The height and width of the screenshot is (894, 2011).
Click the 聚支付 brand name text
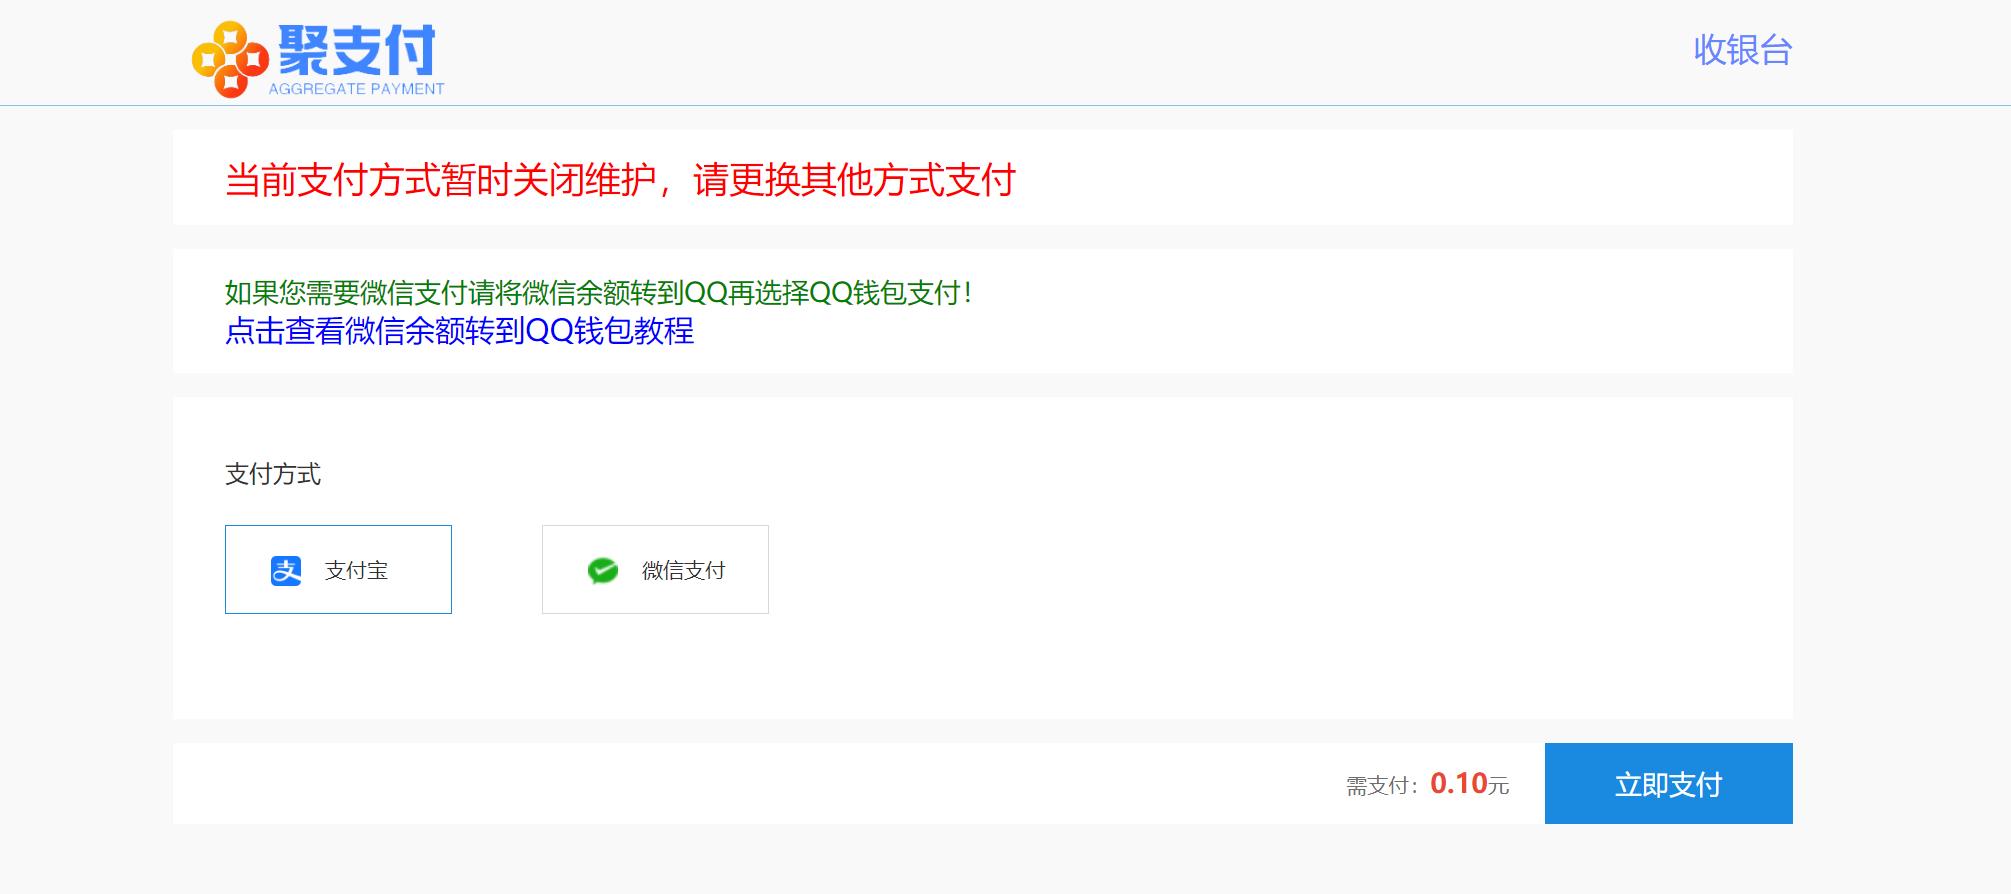point(356,50)
